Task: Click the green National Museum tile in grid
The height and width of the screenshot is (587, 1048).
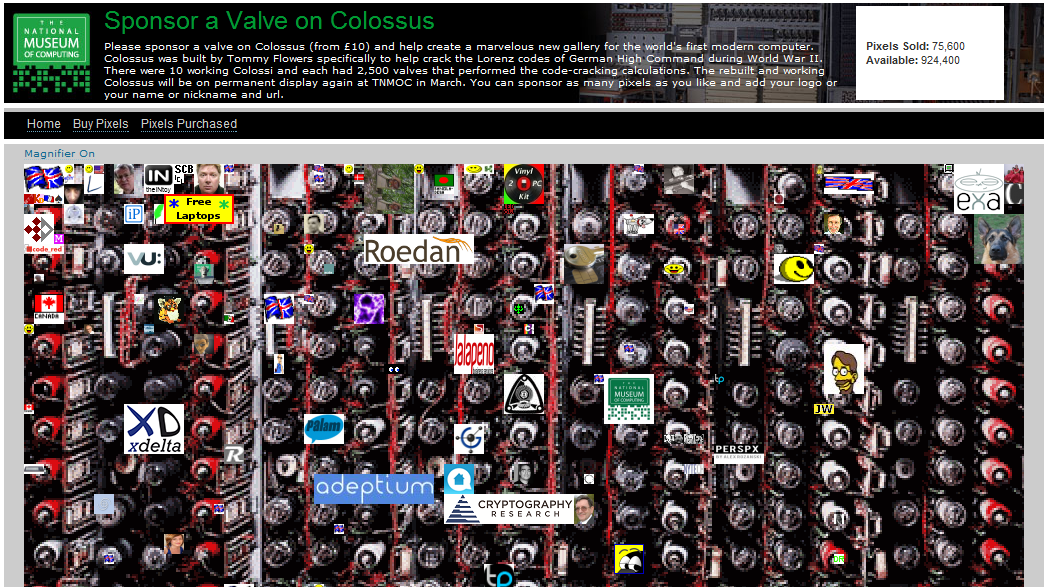Action: [x=629, y=398]
